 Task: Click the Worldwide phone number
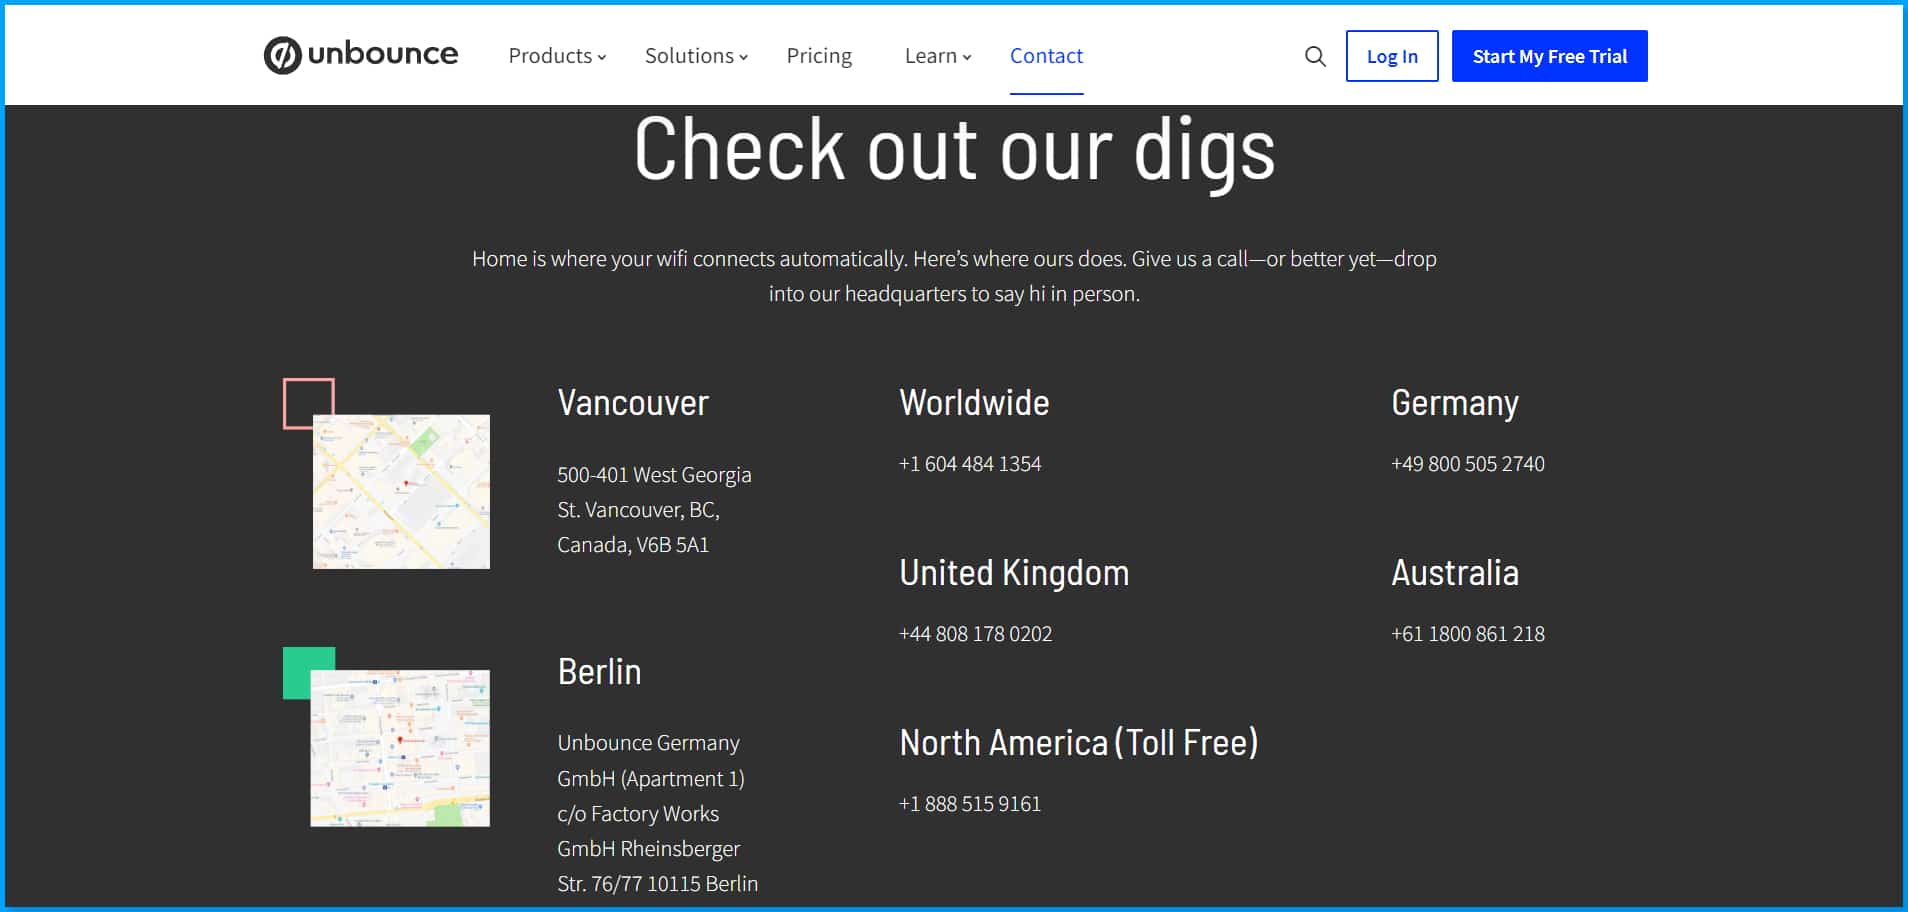click(x=970, y=464)
